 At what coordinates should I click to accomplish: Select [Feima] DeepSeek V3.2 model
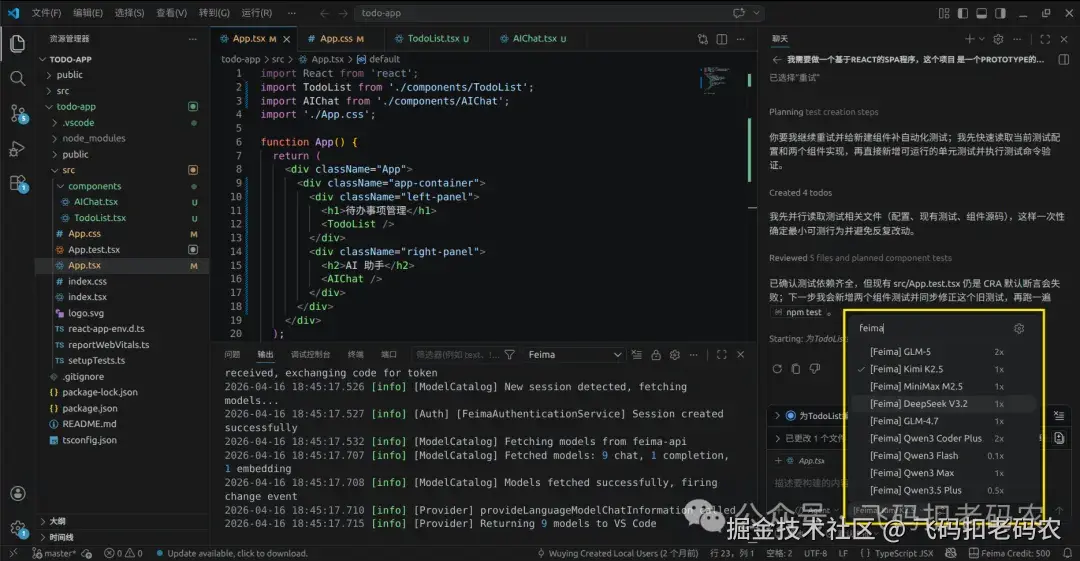tap(943, 404)
